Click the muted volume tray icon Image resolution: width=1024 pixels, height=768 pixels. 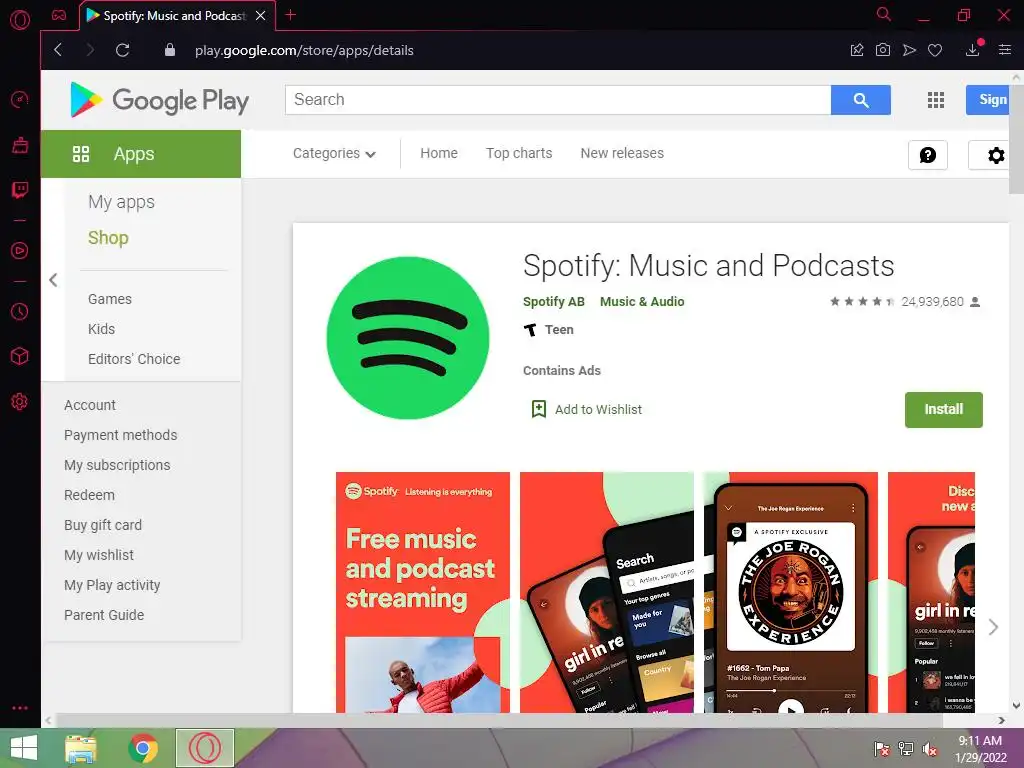pos(930,749)
